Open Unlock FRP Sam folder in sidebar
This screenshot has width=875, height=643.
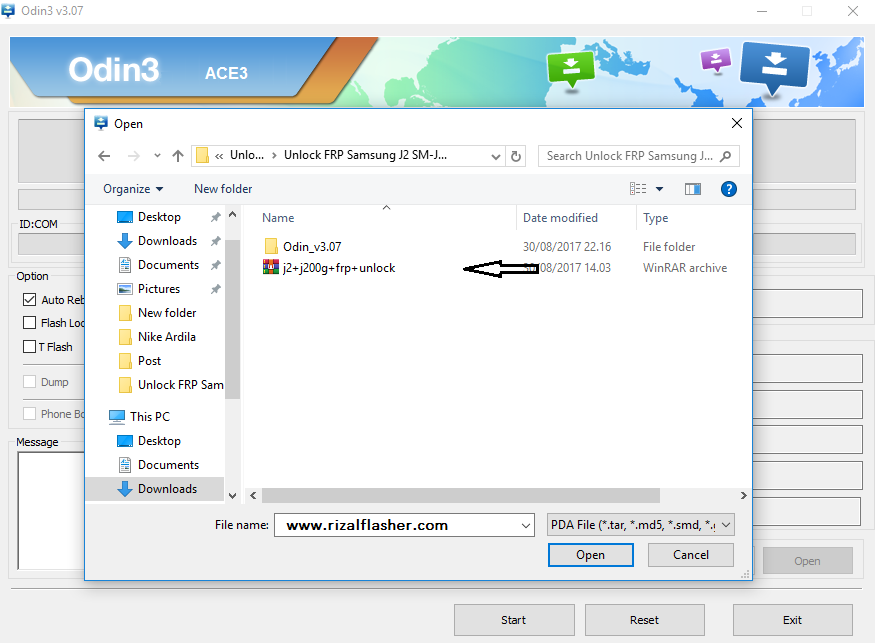180,385
